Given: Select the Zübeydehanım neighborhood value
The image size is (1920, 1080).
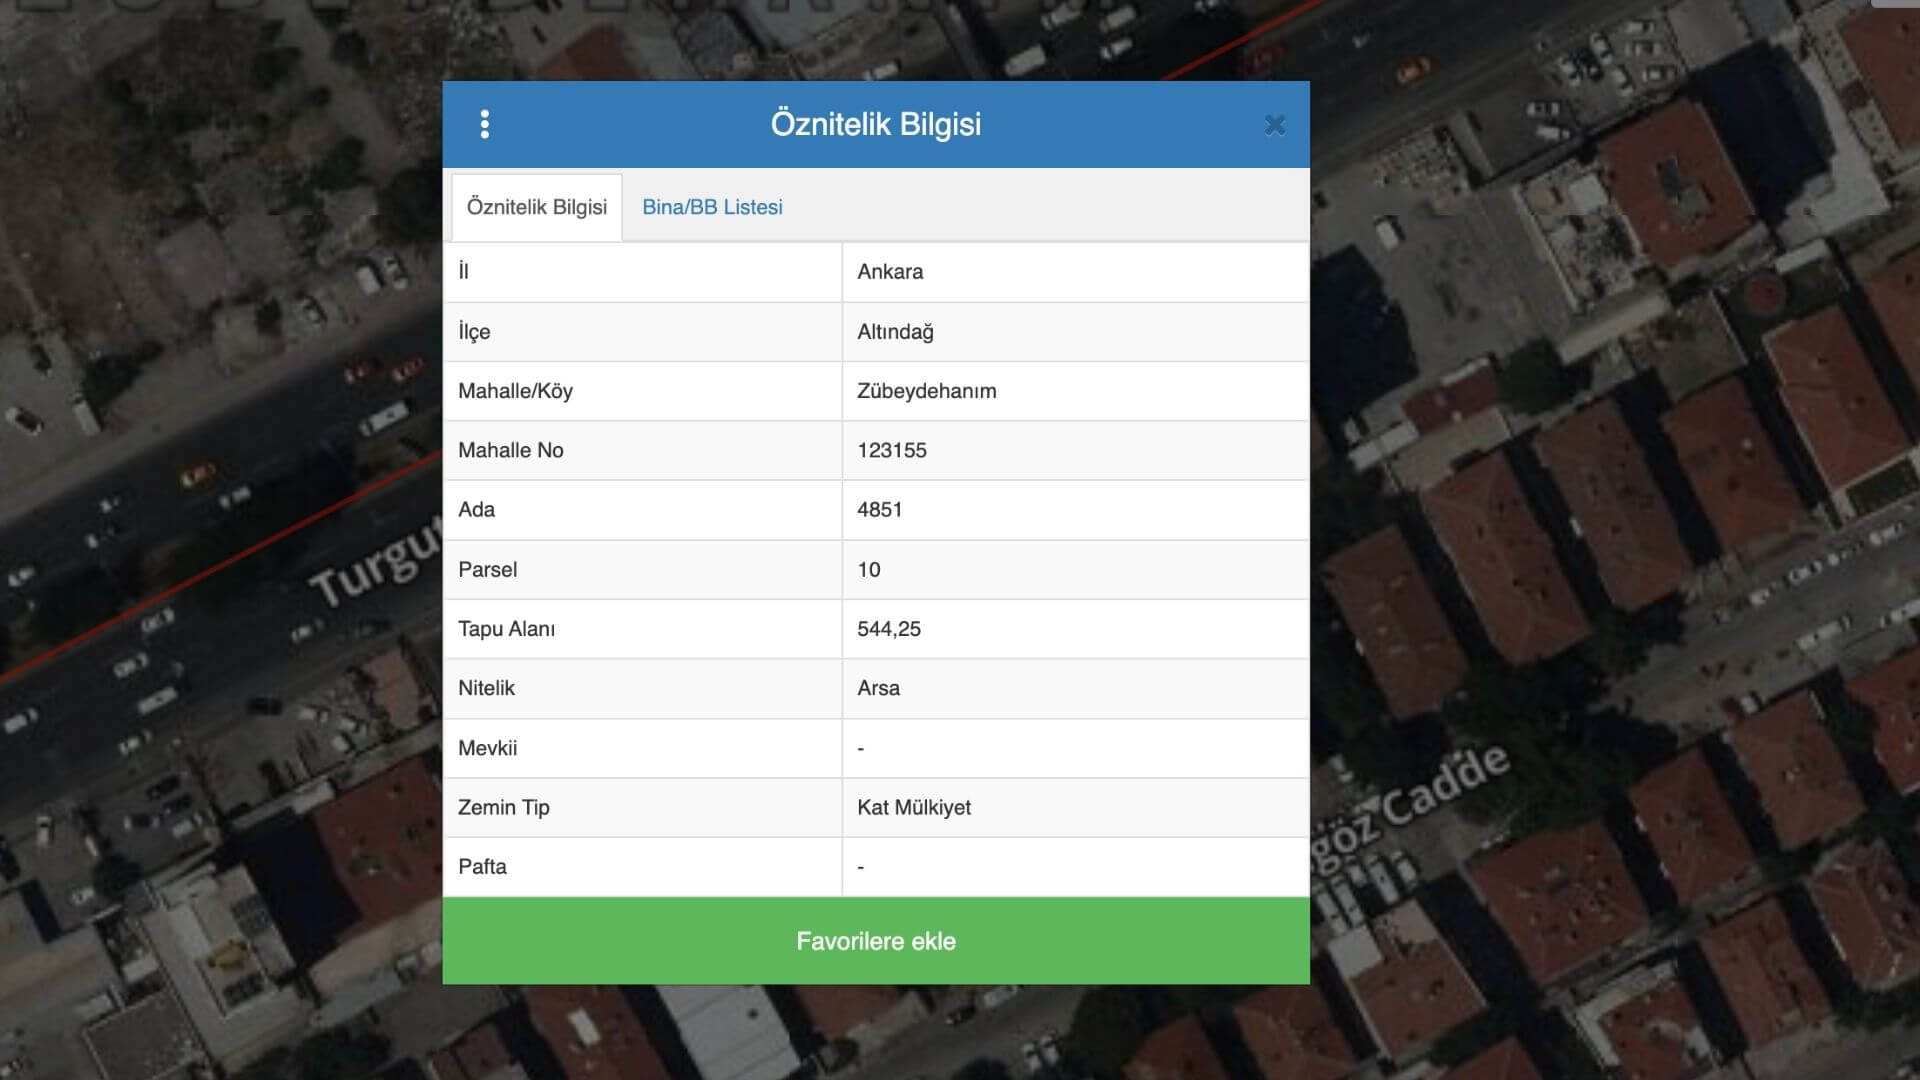Looking at the screenshot, I should [x=926, y=391].
